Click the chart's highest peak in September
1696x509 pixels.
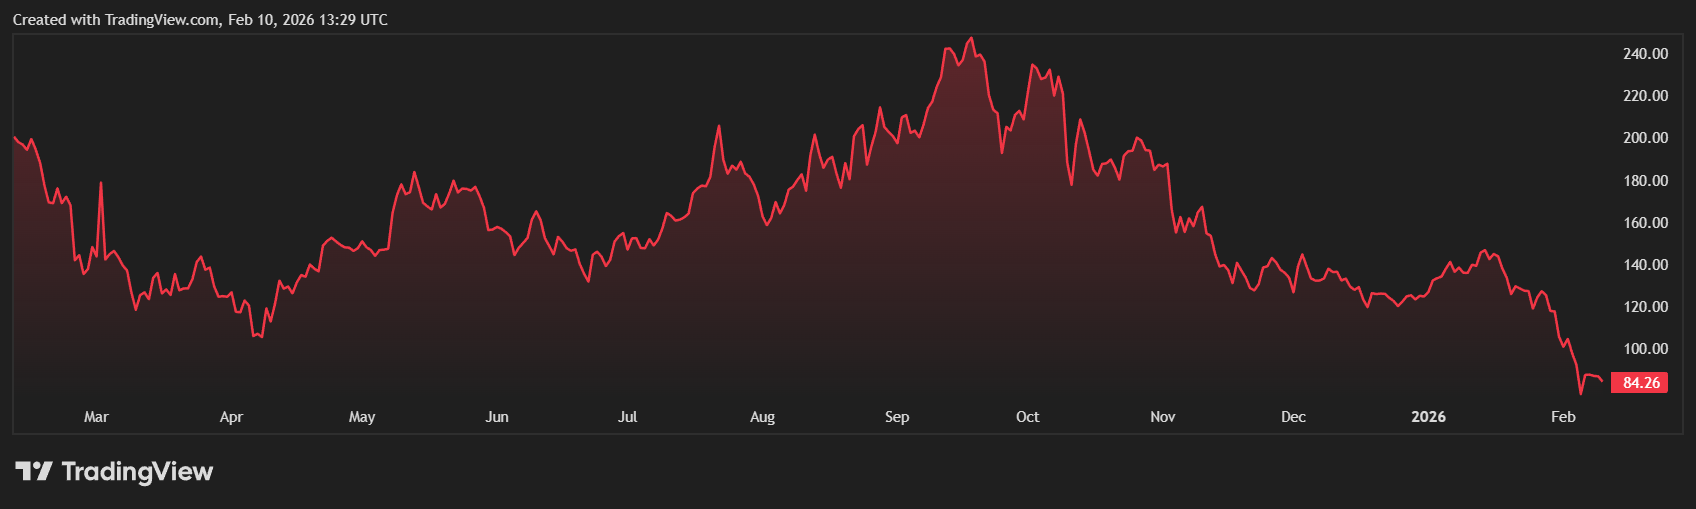[971, 38]
